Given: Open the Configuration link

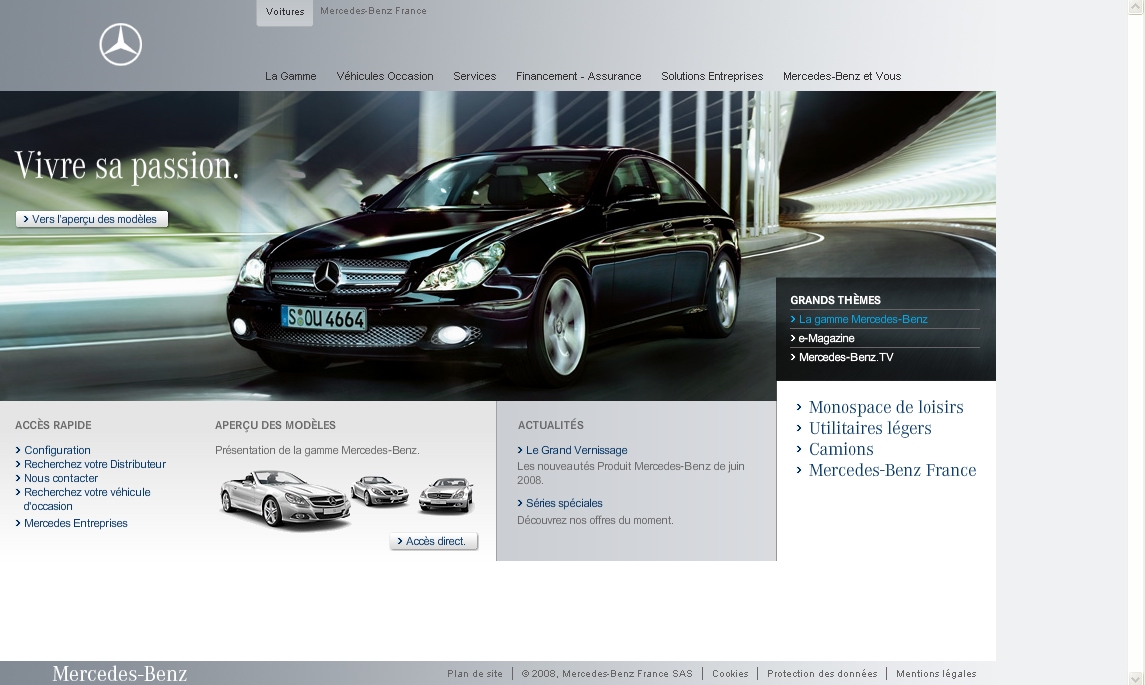Looking at the screenshot, I should (x=57, y=450).
